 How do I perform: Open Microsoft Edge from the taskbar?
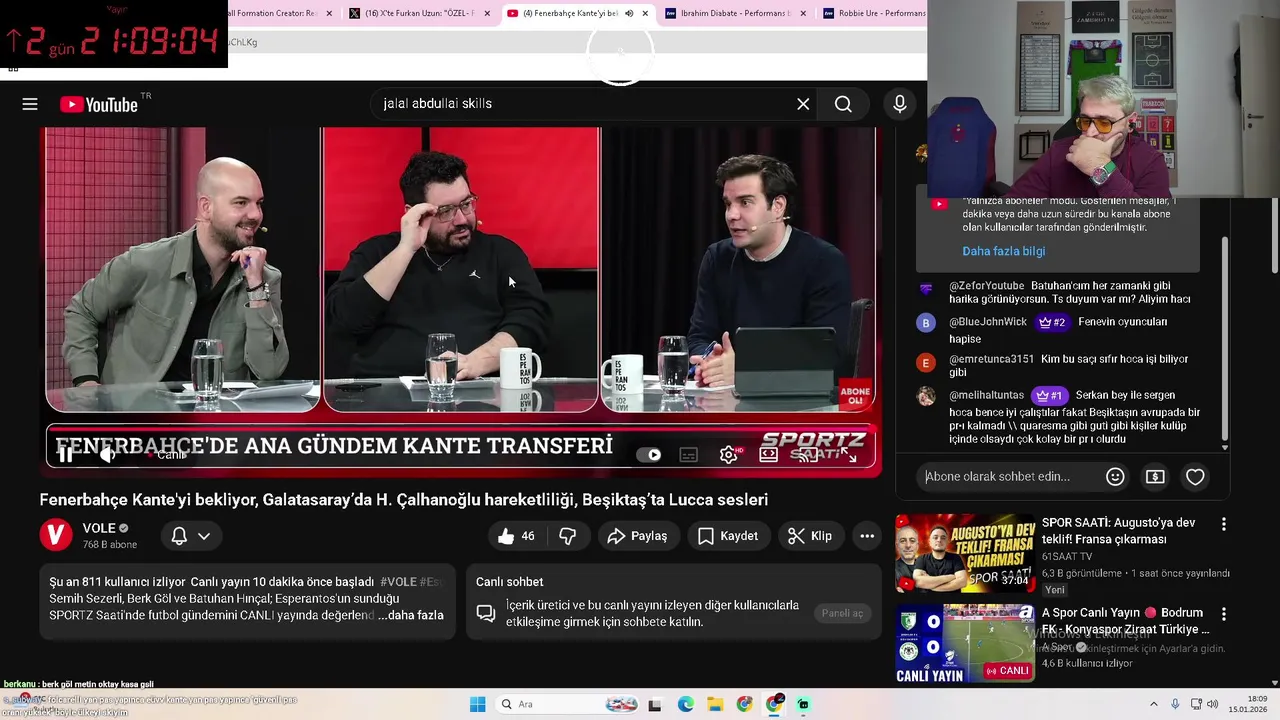pyautogui.click(x=685, y=704)
